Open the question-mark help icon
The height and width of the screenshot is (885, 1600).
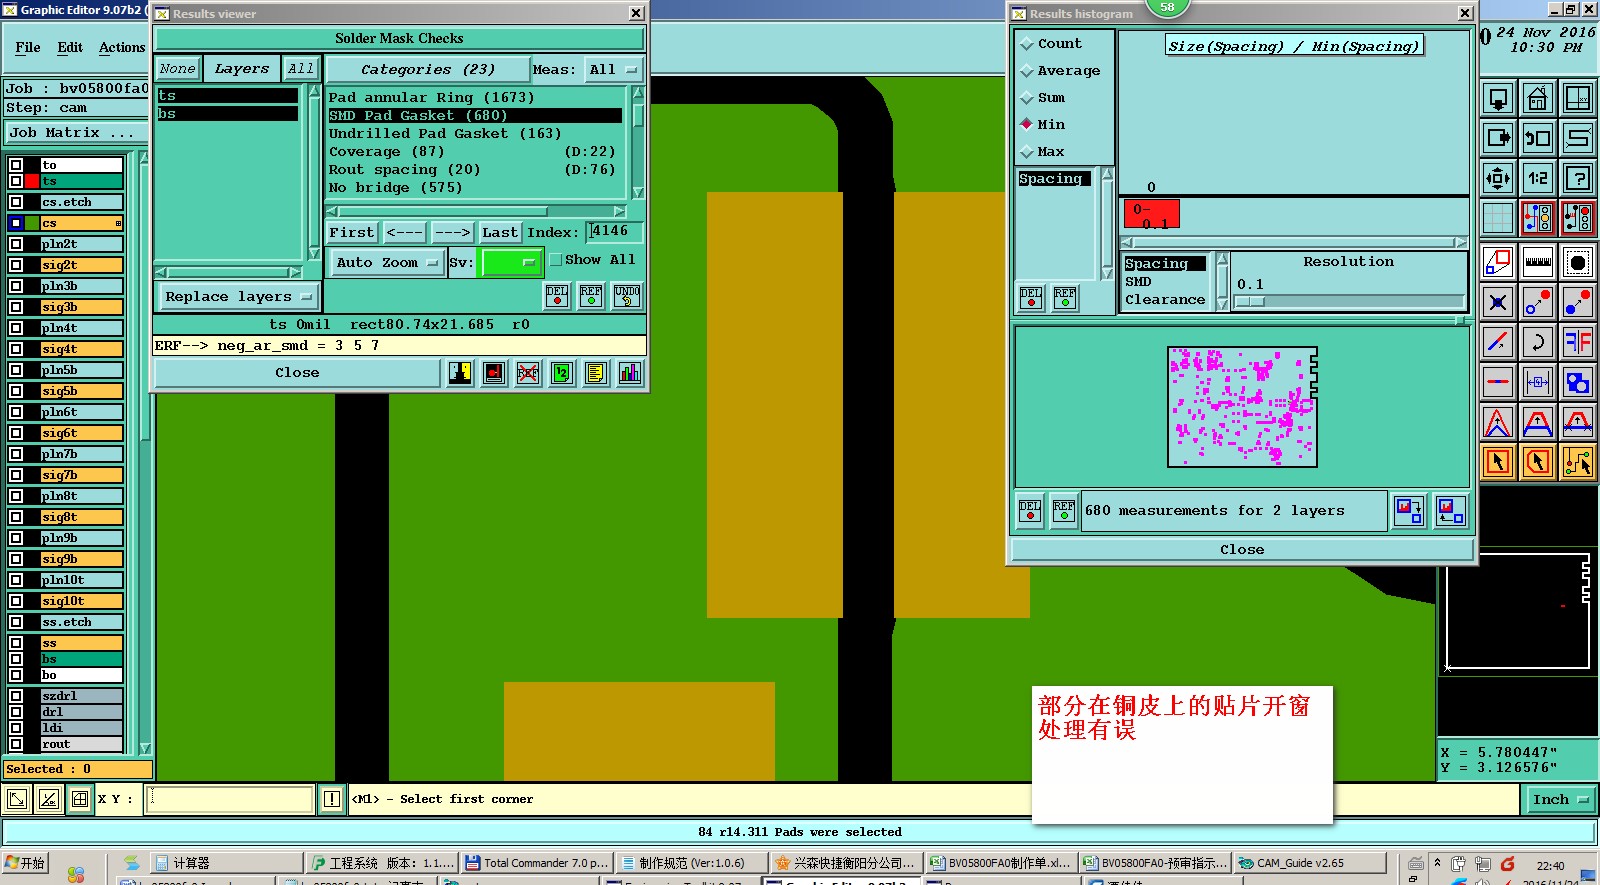(x=1577, y=178)
